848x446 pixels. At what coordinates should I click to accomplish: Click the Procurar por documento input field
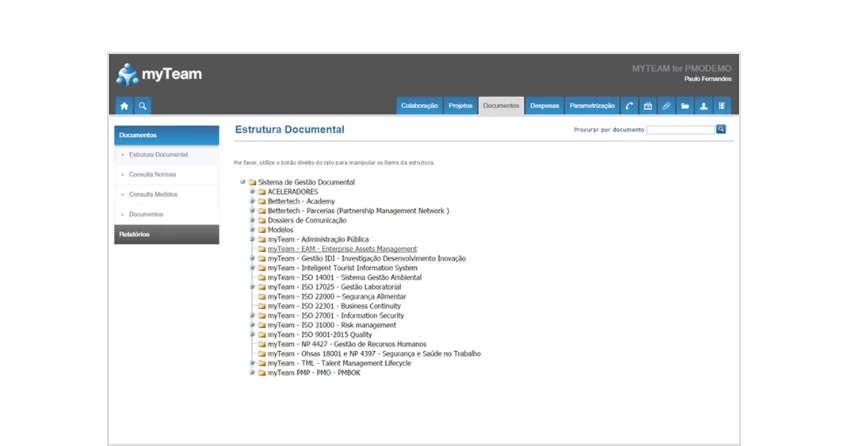(680, 129)
